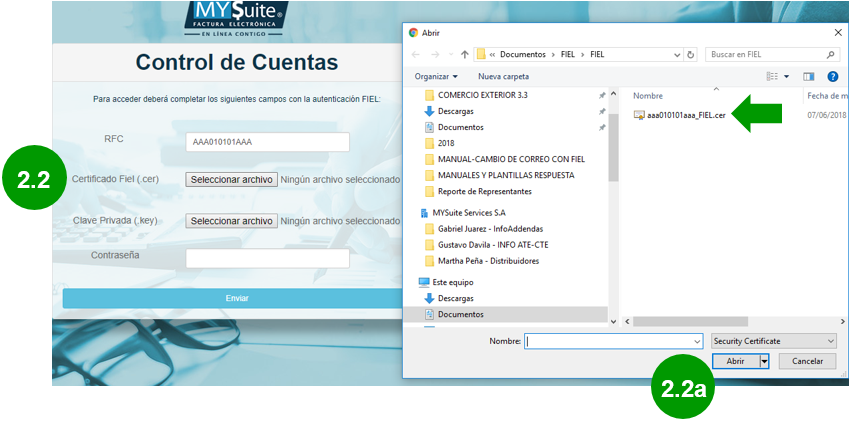Refresh the FIEL folder listing
850x421 pixels.
click(x=691, y=55)
